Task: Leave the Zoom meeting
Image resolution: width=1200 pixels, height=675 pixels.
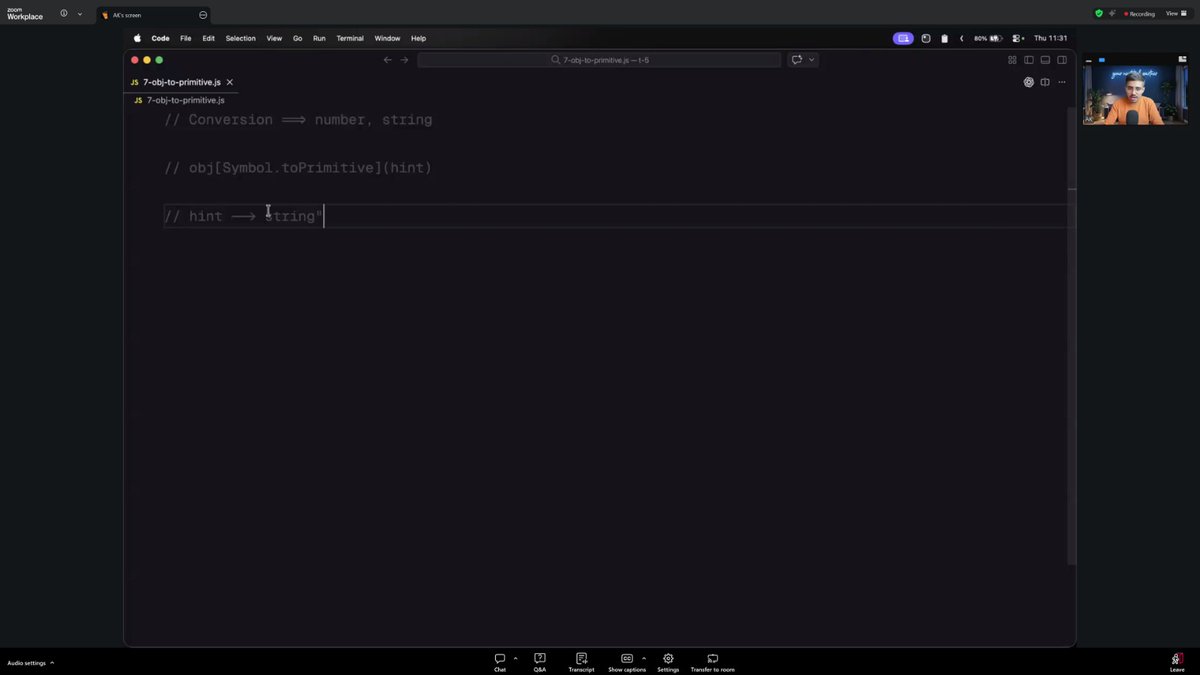Action: [x=1177, y=662]
